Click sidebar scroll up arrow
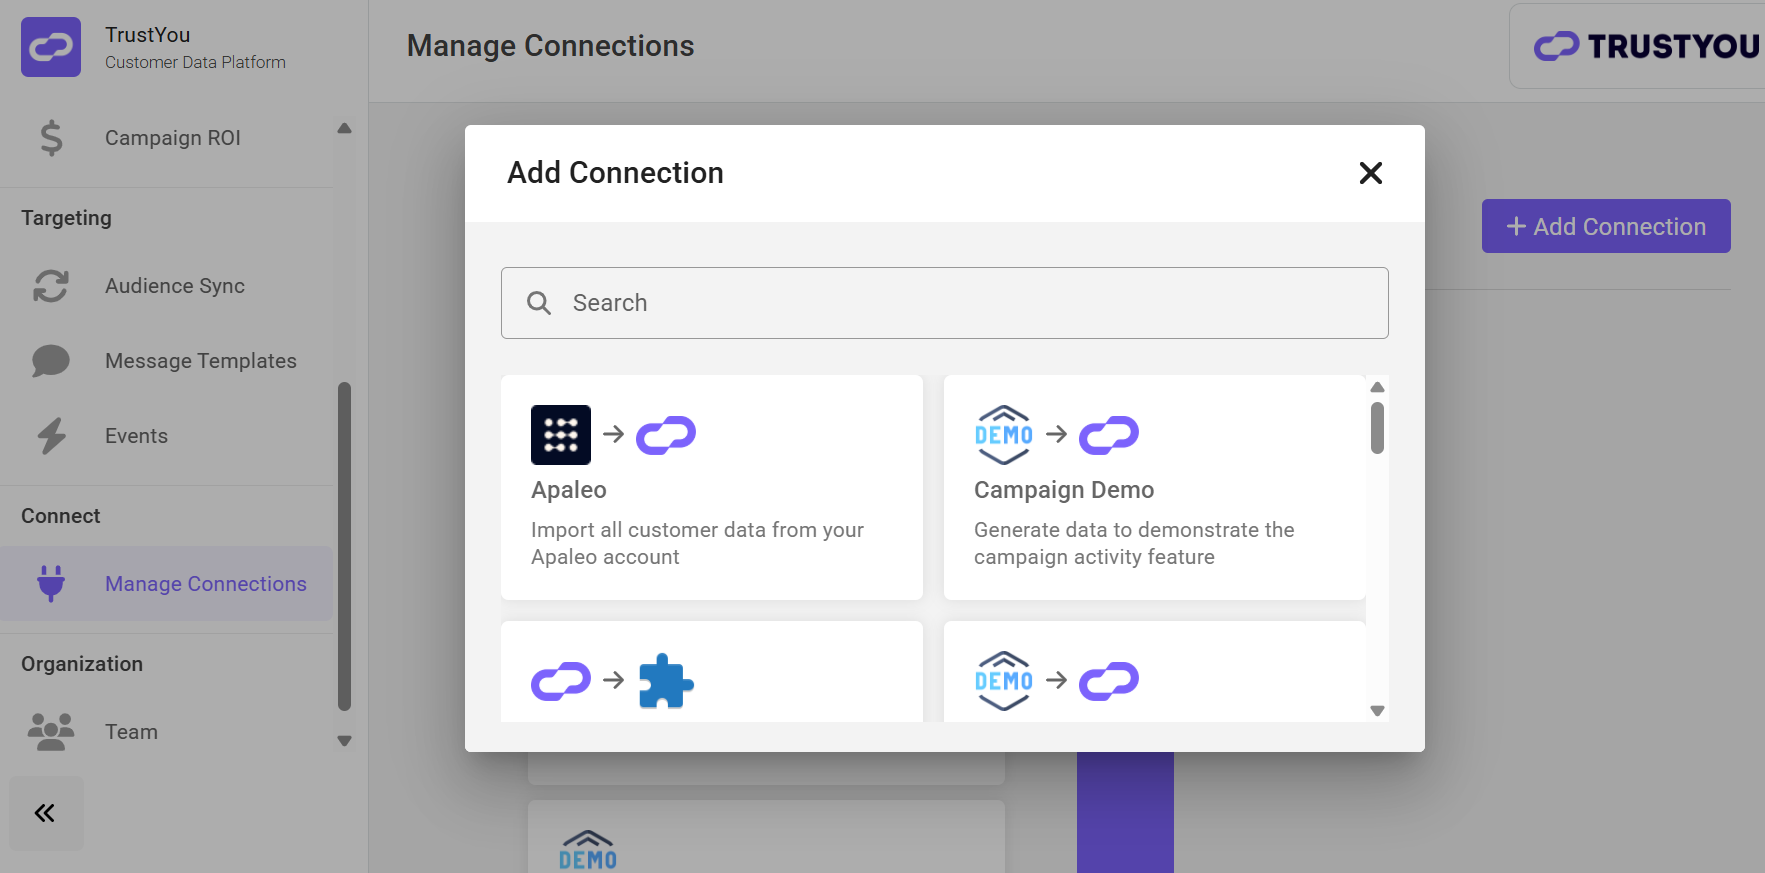The width and height of the screenshot is (1765, 873). click(x=344, y=128)
